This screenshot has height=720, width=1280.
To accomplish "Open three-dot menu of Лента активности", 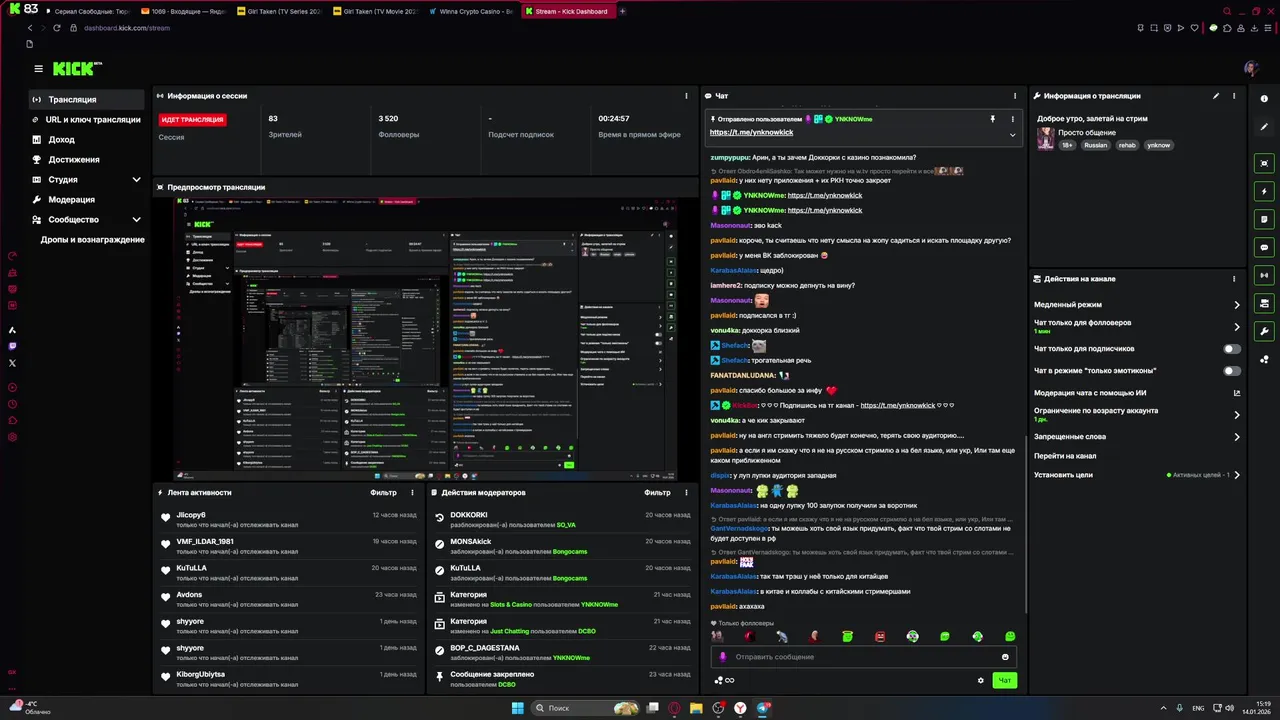I will tap(412, 493).
